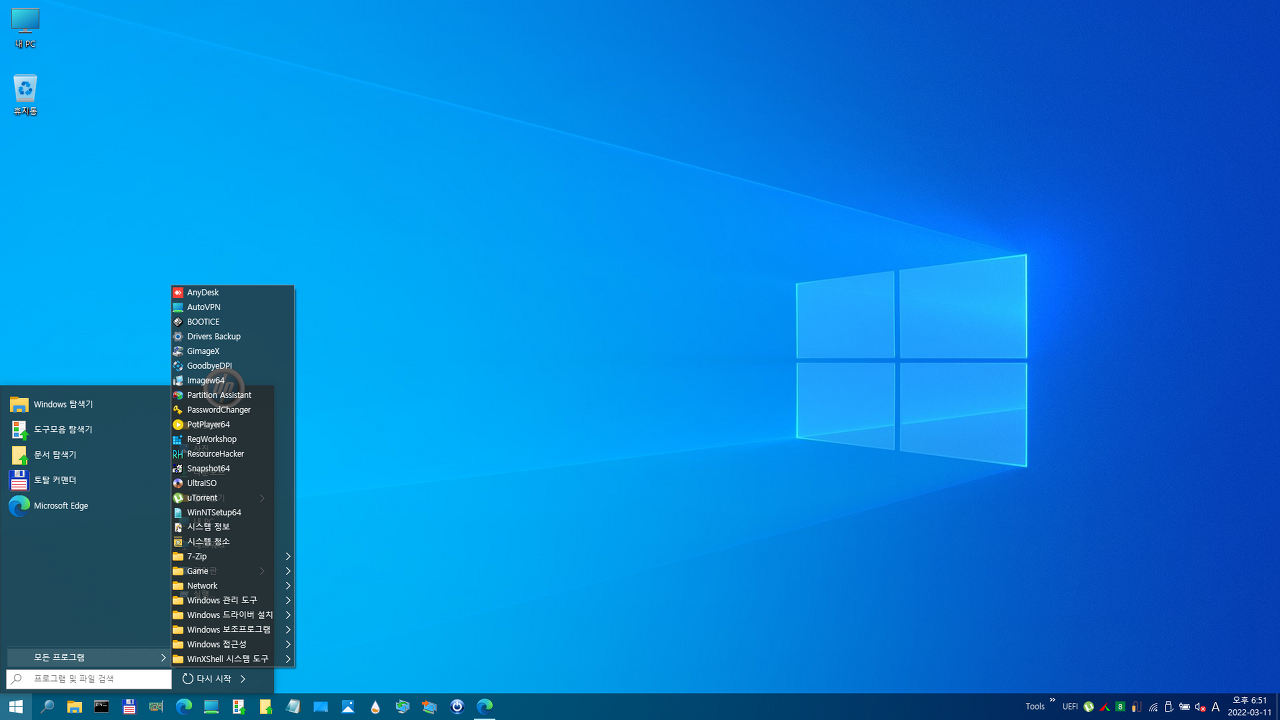The width and height of the screenshot is (1280, 720).
Task: Open Tools toolbar label in taskbar
Action: coord(1035,706)
